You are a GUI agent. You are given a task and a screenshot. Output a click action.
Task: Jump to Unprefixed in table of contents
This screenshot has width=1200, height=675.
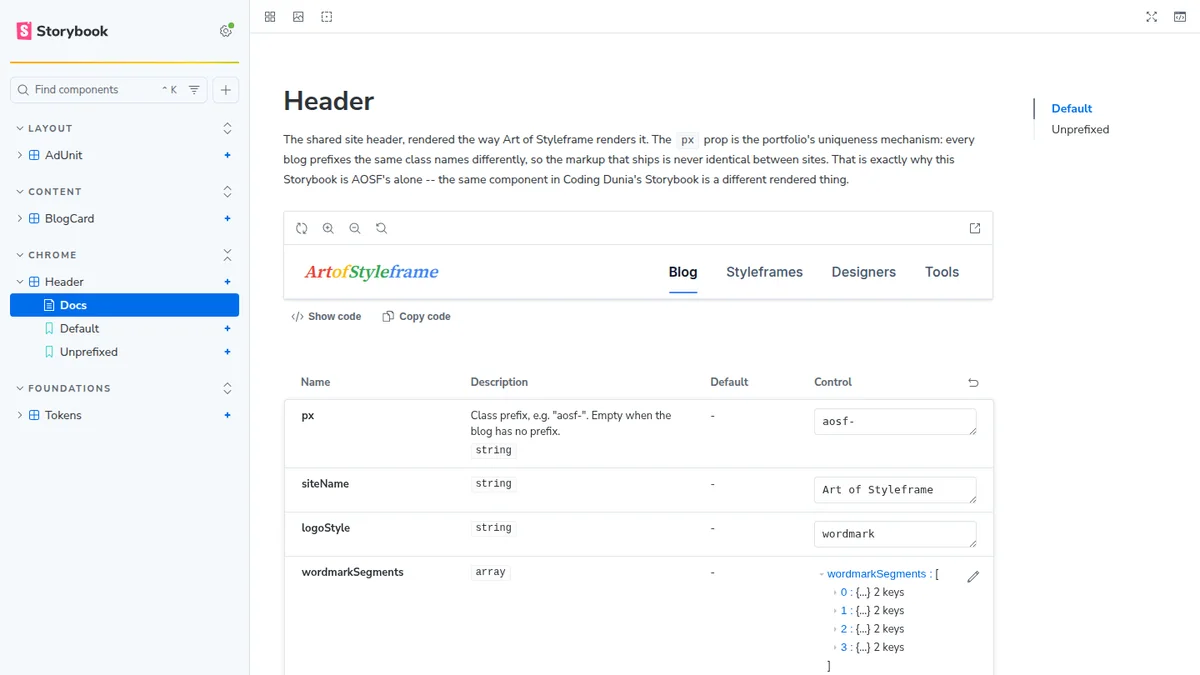tap(1080, 129)
